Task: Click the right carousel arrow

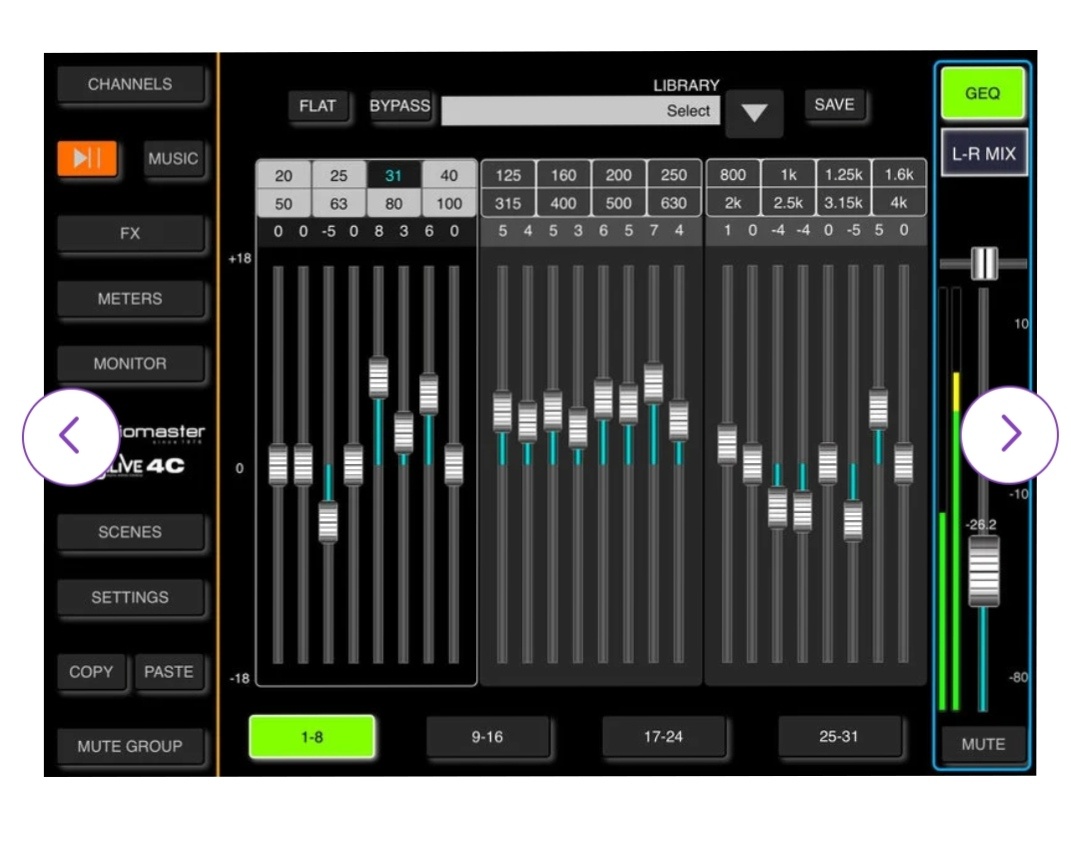Action: 1009,434
